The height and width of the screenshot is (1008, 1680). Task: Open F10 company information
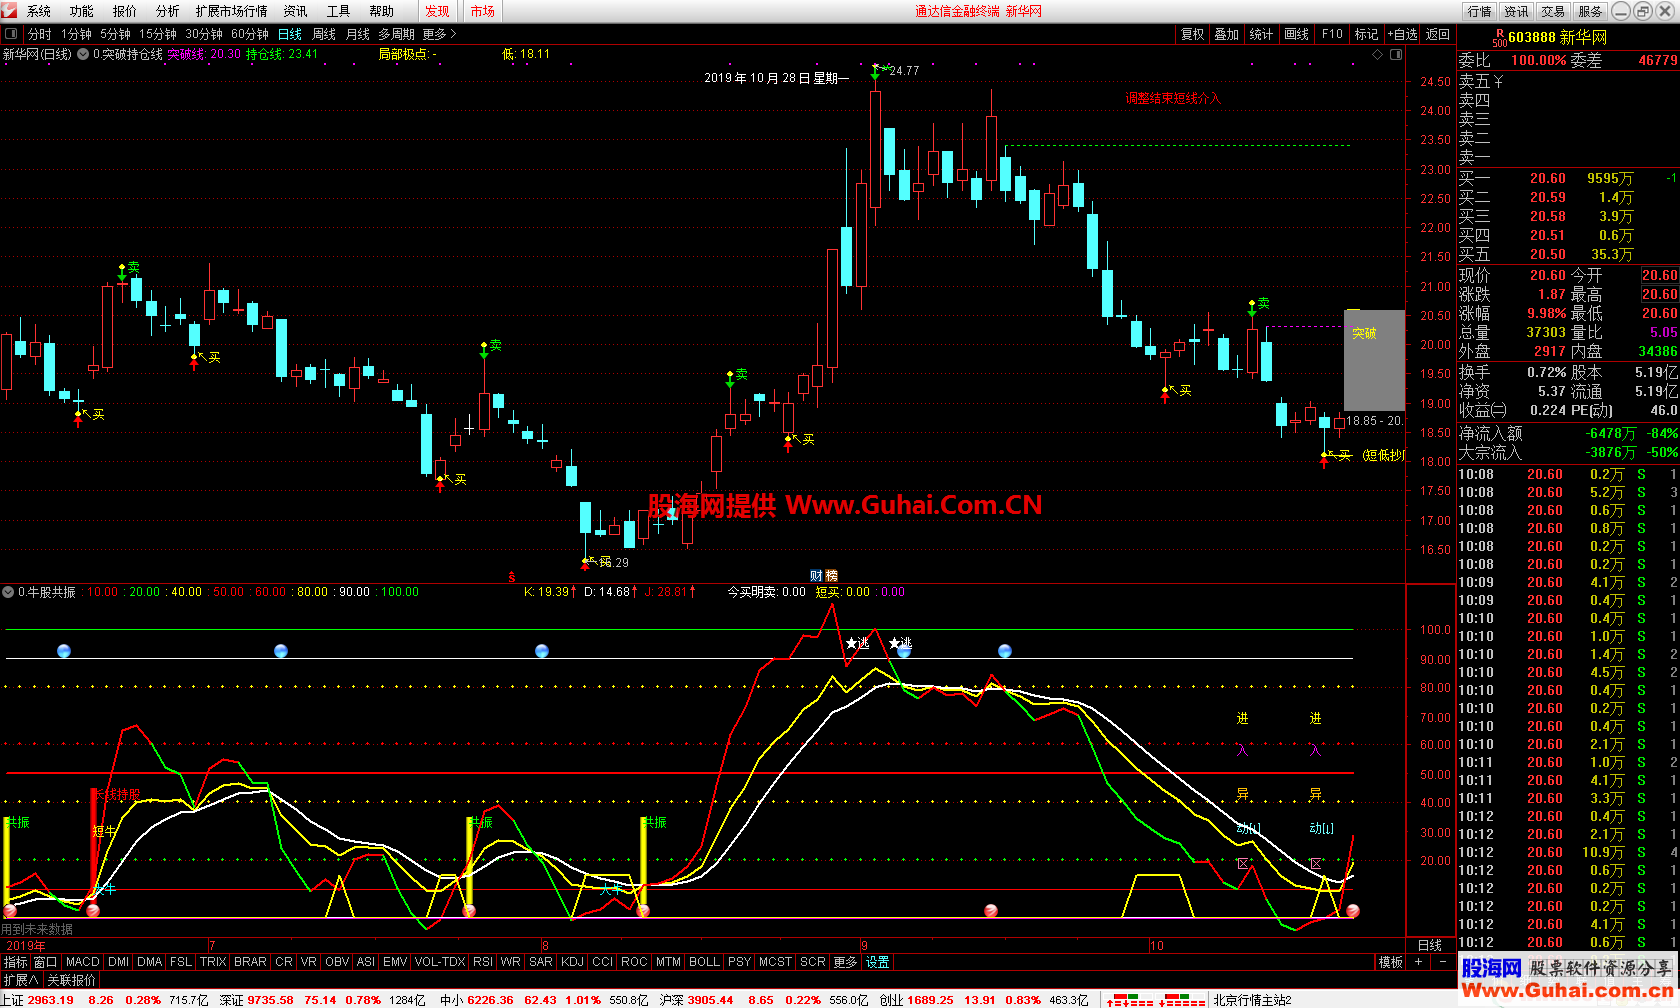[1332, 34]
